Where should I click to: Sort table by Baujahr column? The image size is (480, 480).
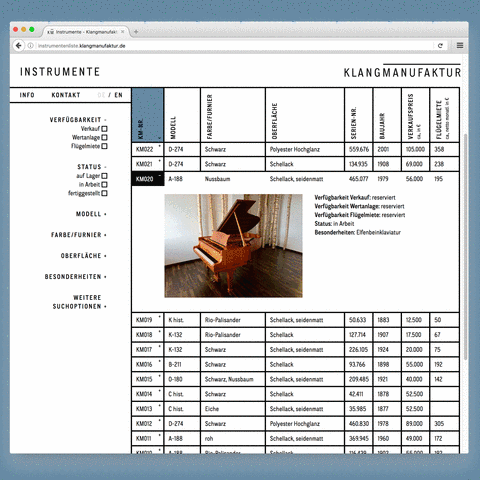(387, 115)
